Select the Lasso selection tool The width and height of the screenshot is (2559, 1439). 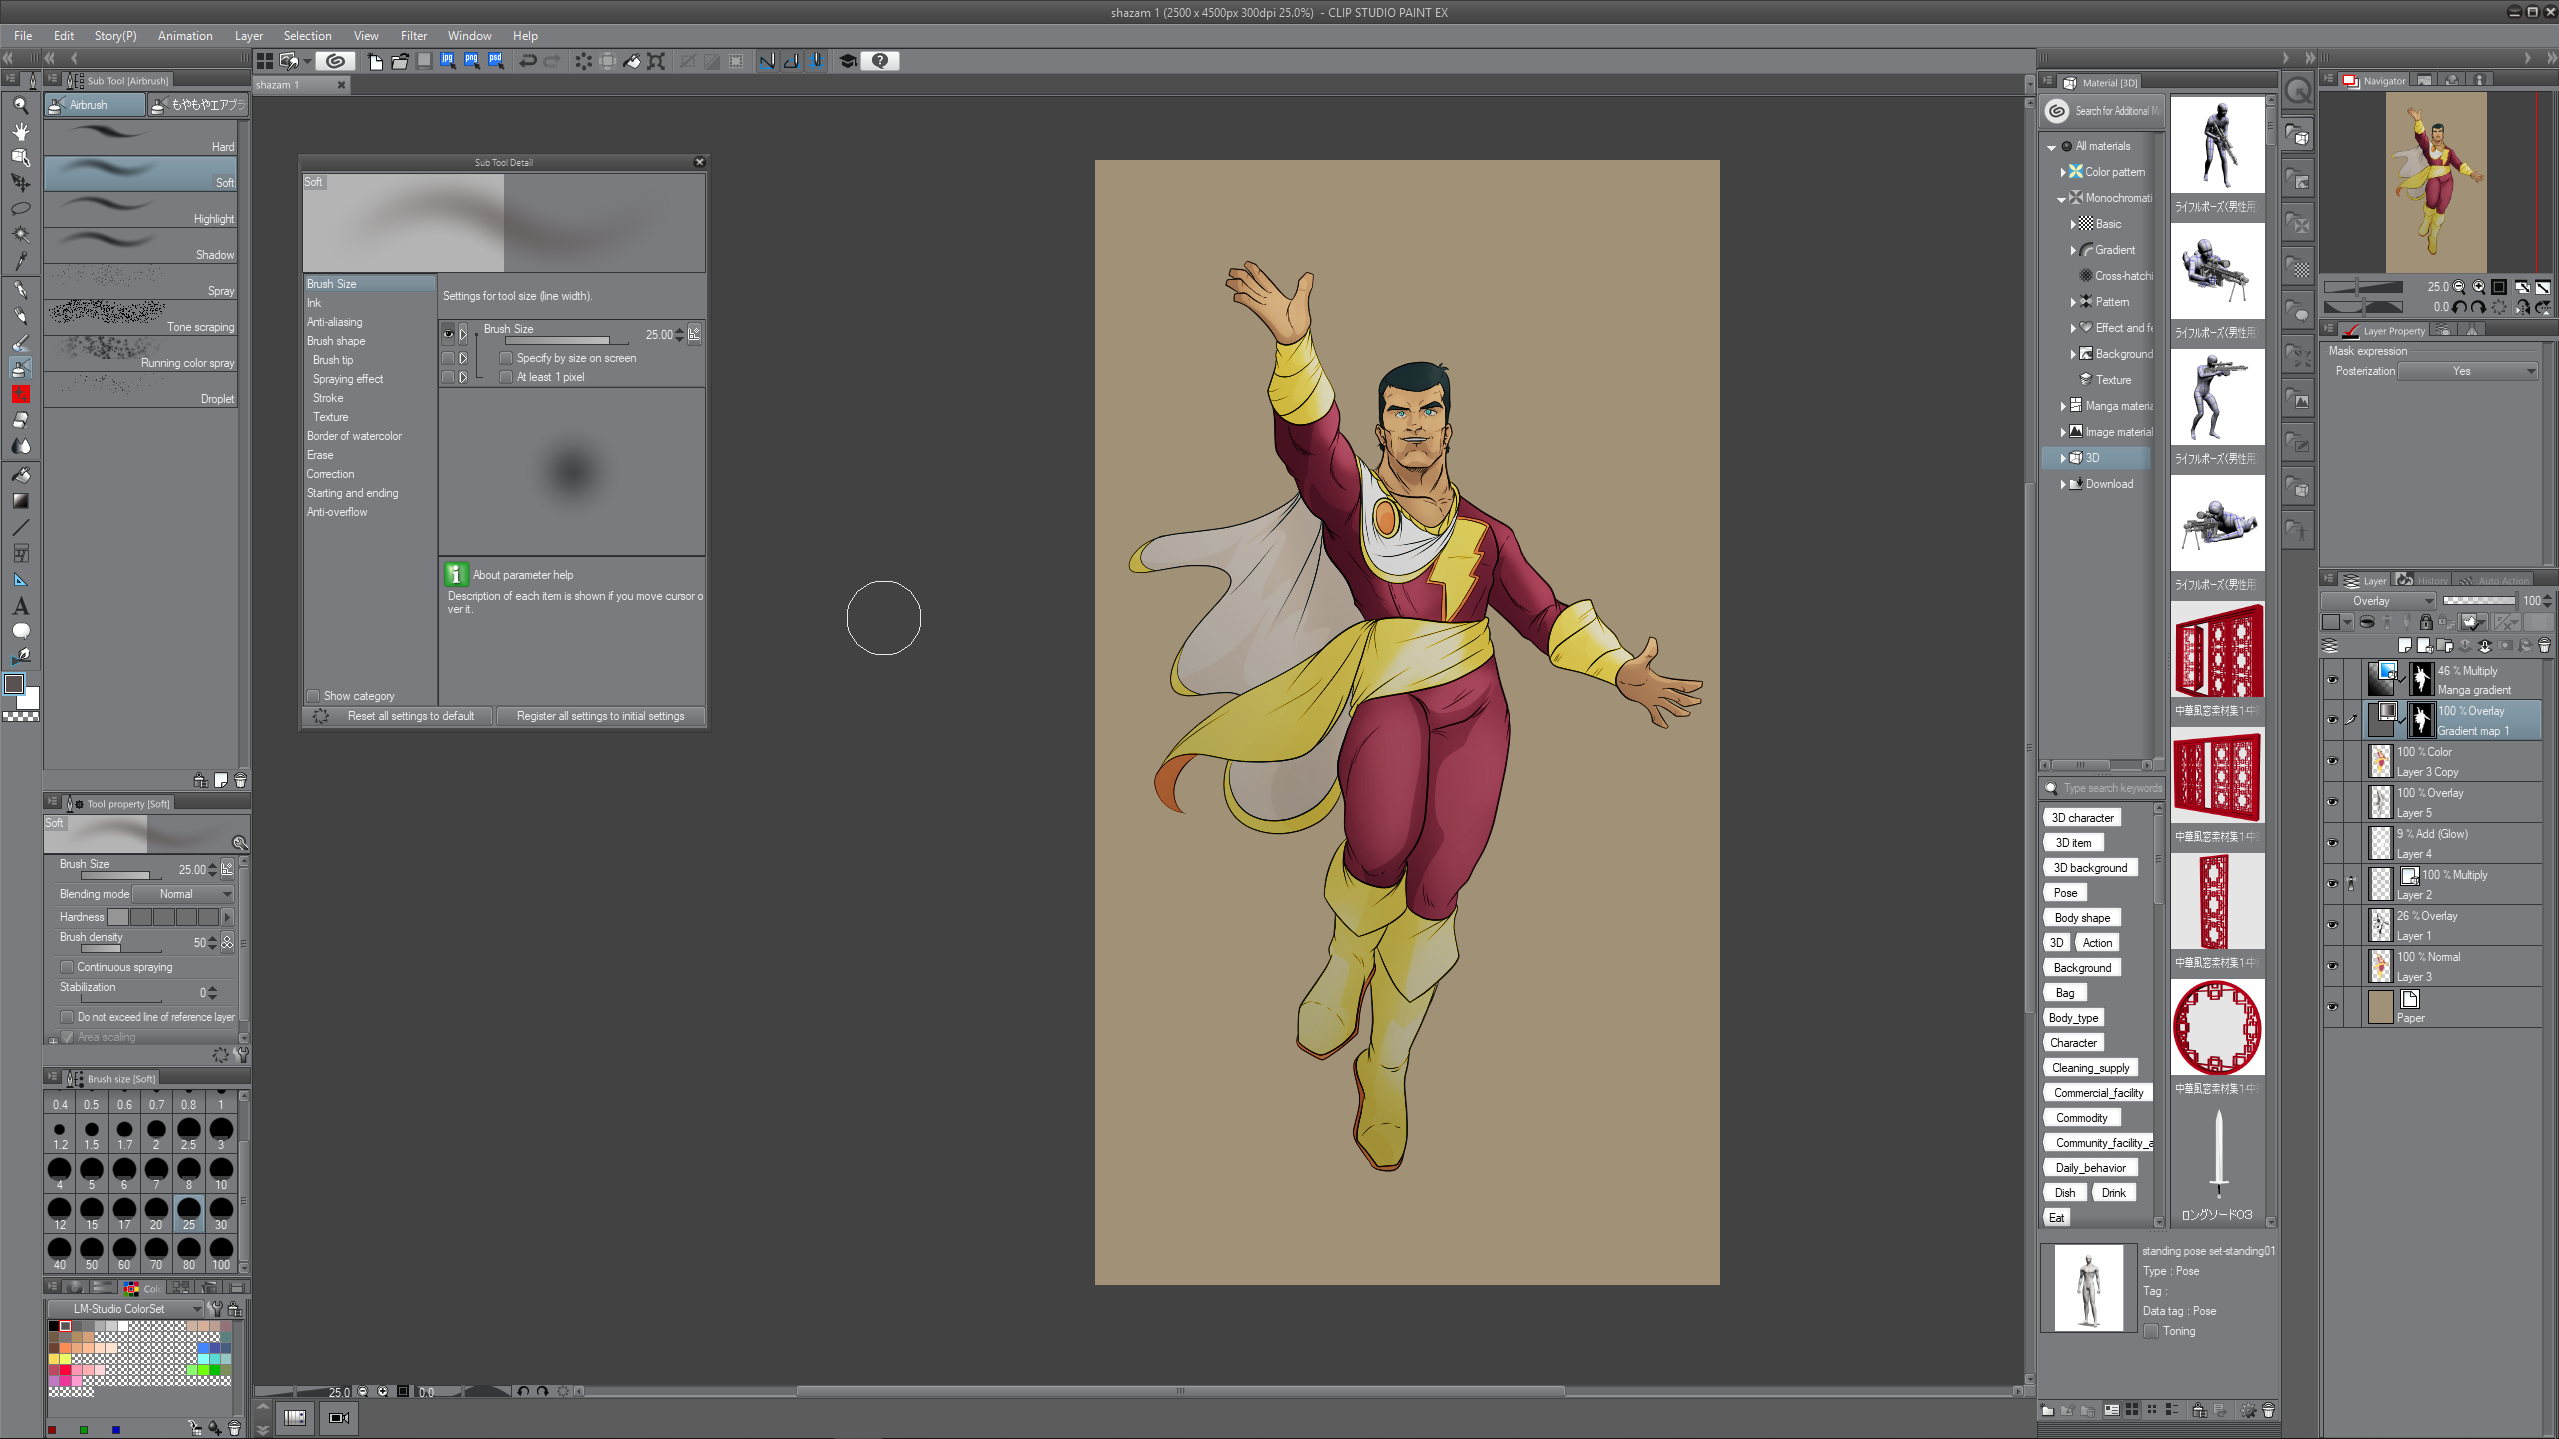pyautogui.click(x=20, y=209)
